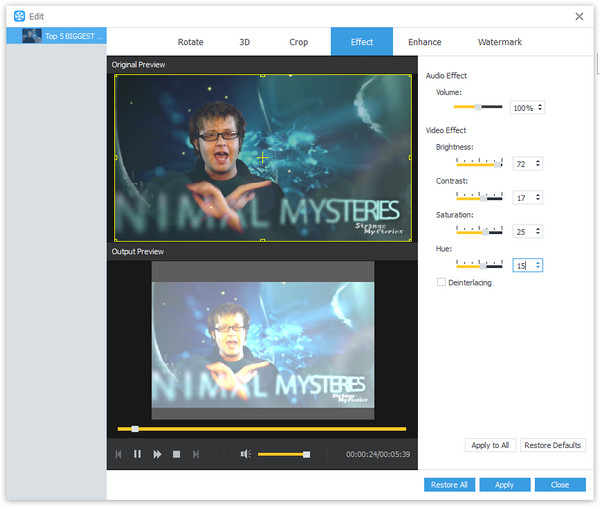This screenshot has width=600, height=507.
Task: Click the fast forward icon
Action: [x=157, y=454]
